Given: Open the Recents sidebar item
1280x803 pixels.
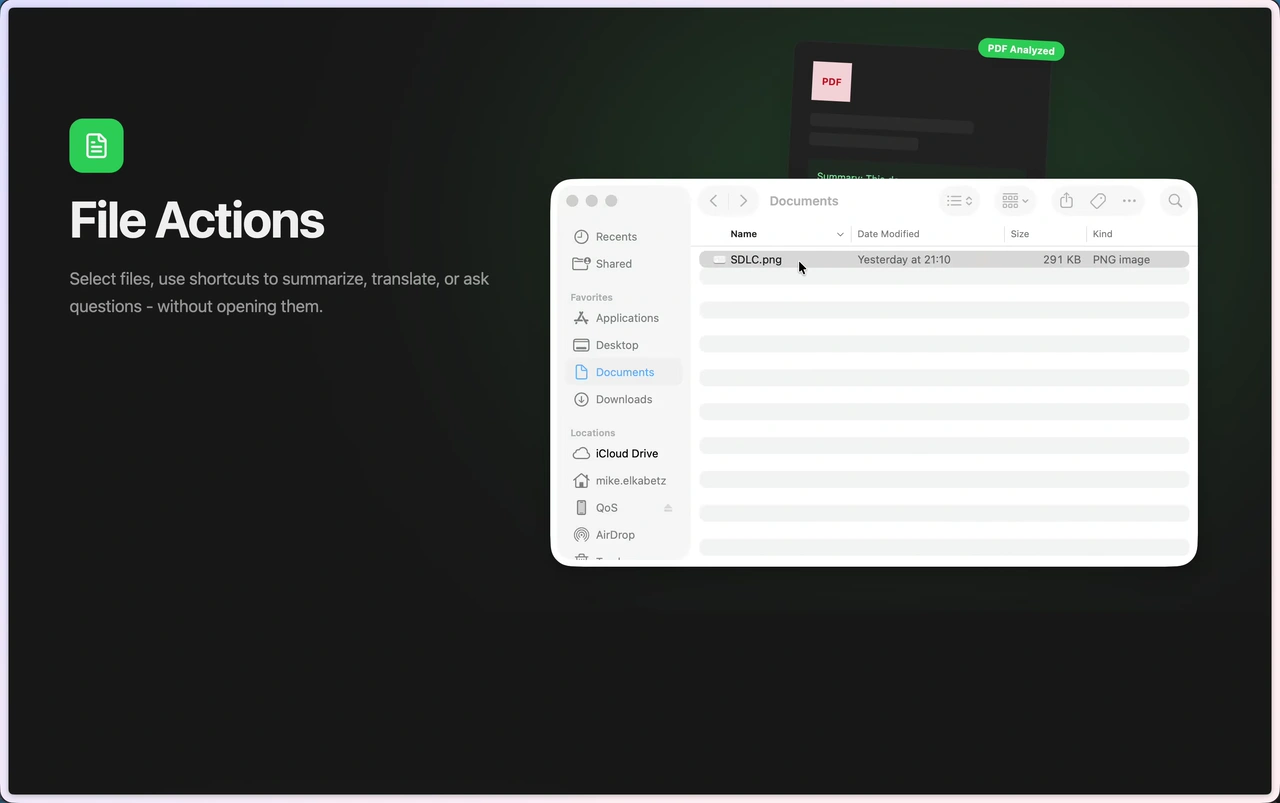Looking at the screenshot, I should tap(615, 236).
